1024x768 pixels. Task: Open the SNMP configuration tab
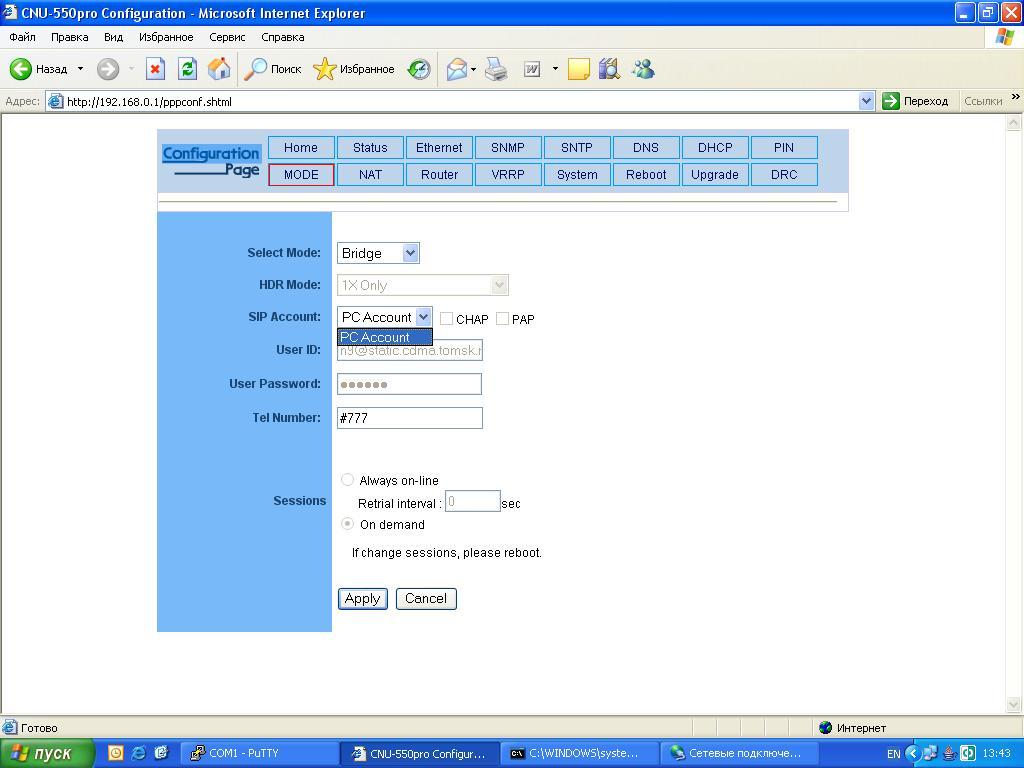508,148
